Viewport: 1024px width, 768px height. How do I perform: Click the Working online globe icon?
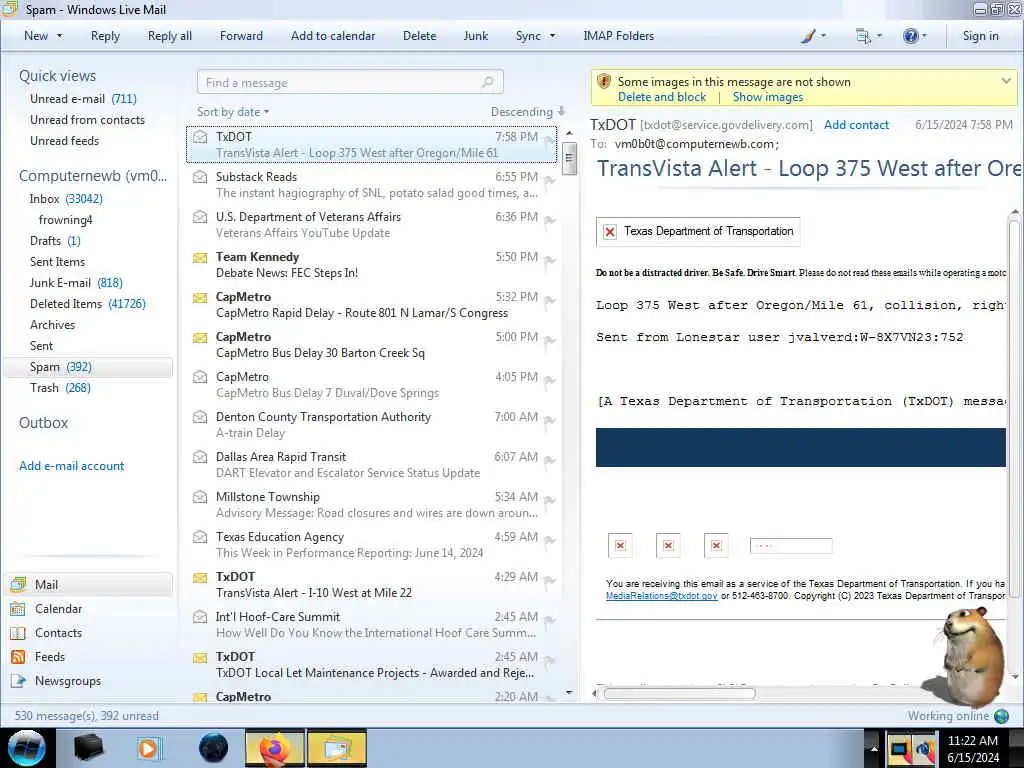[1001, 716]
